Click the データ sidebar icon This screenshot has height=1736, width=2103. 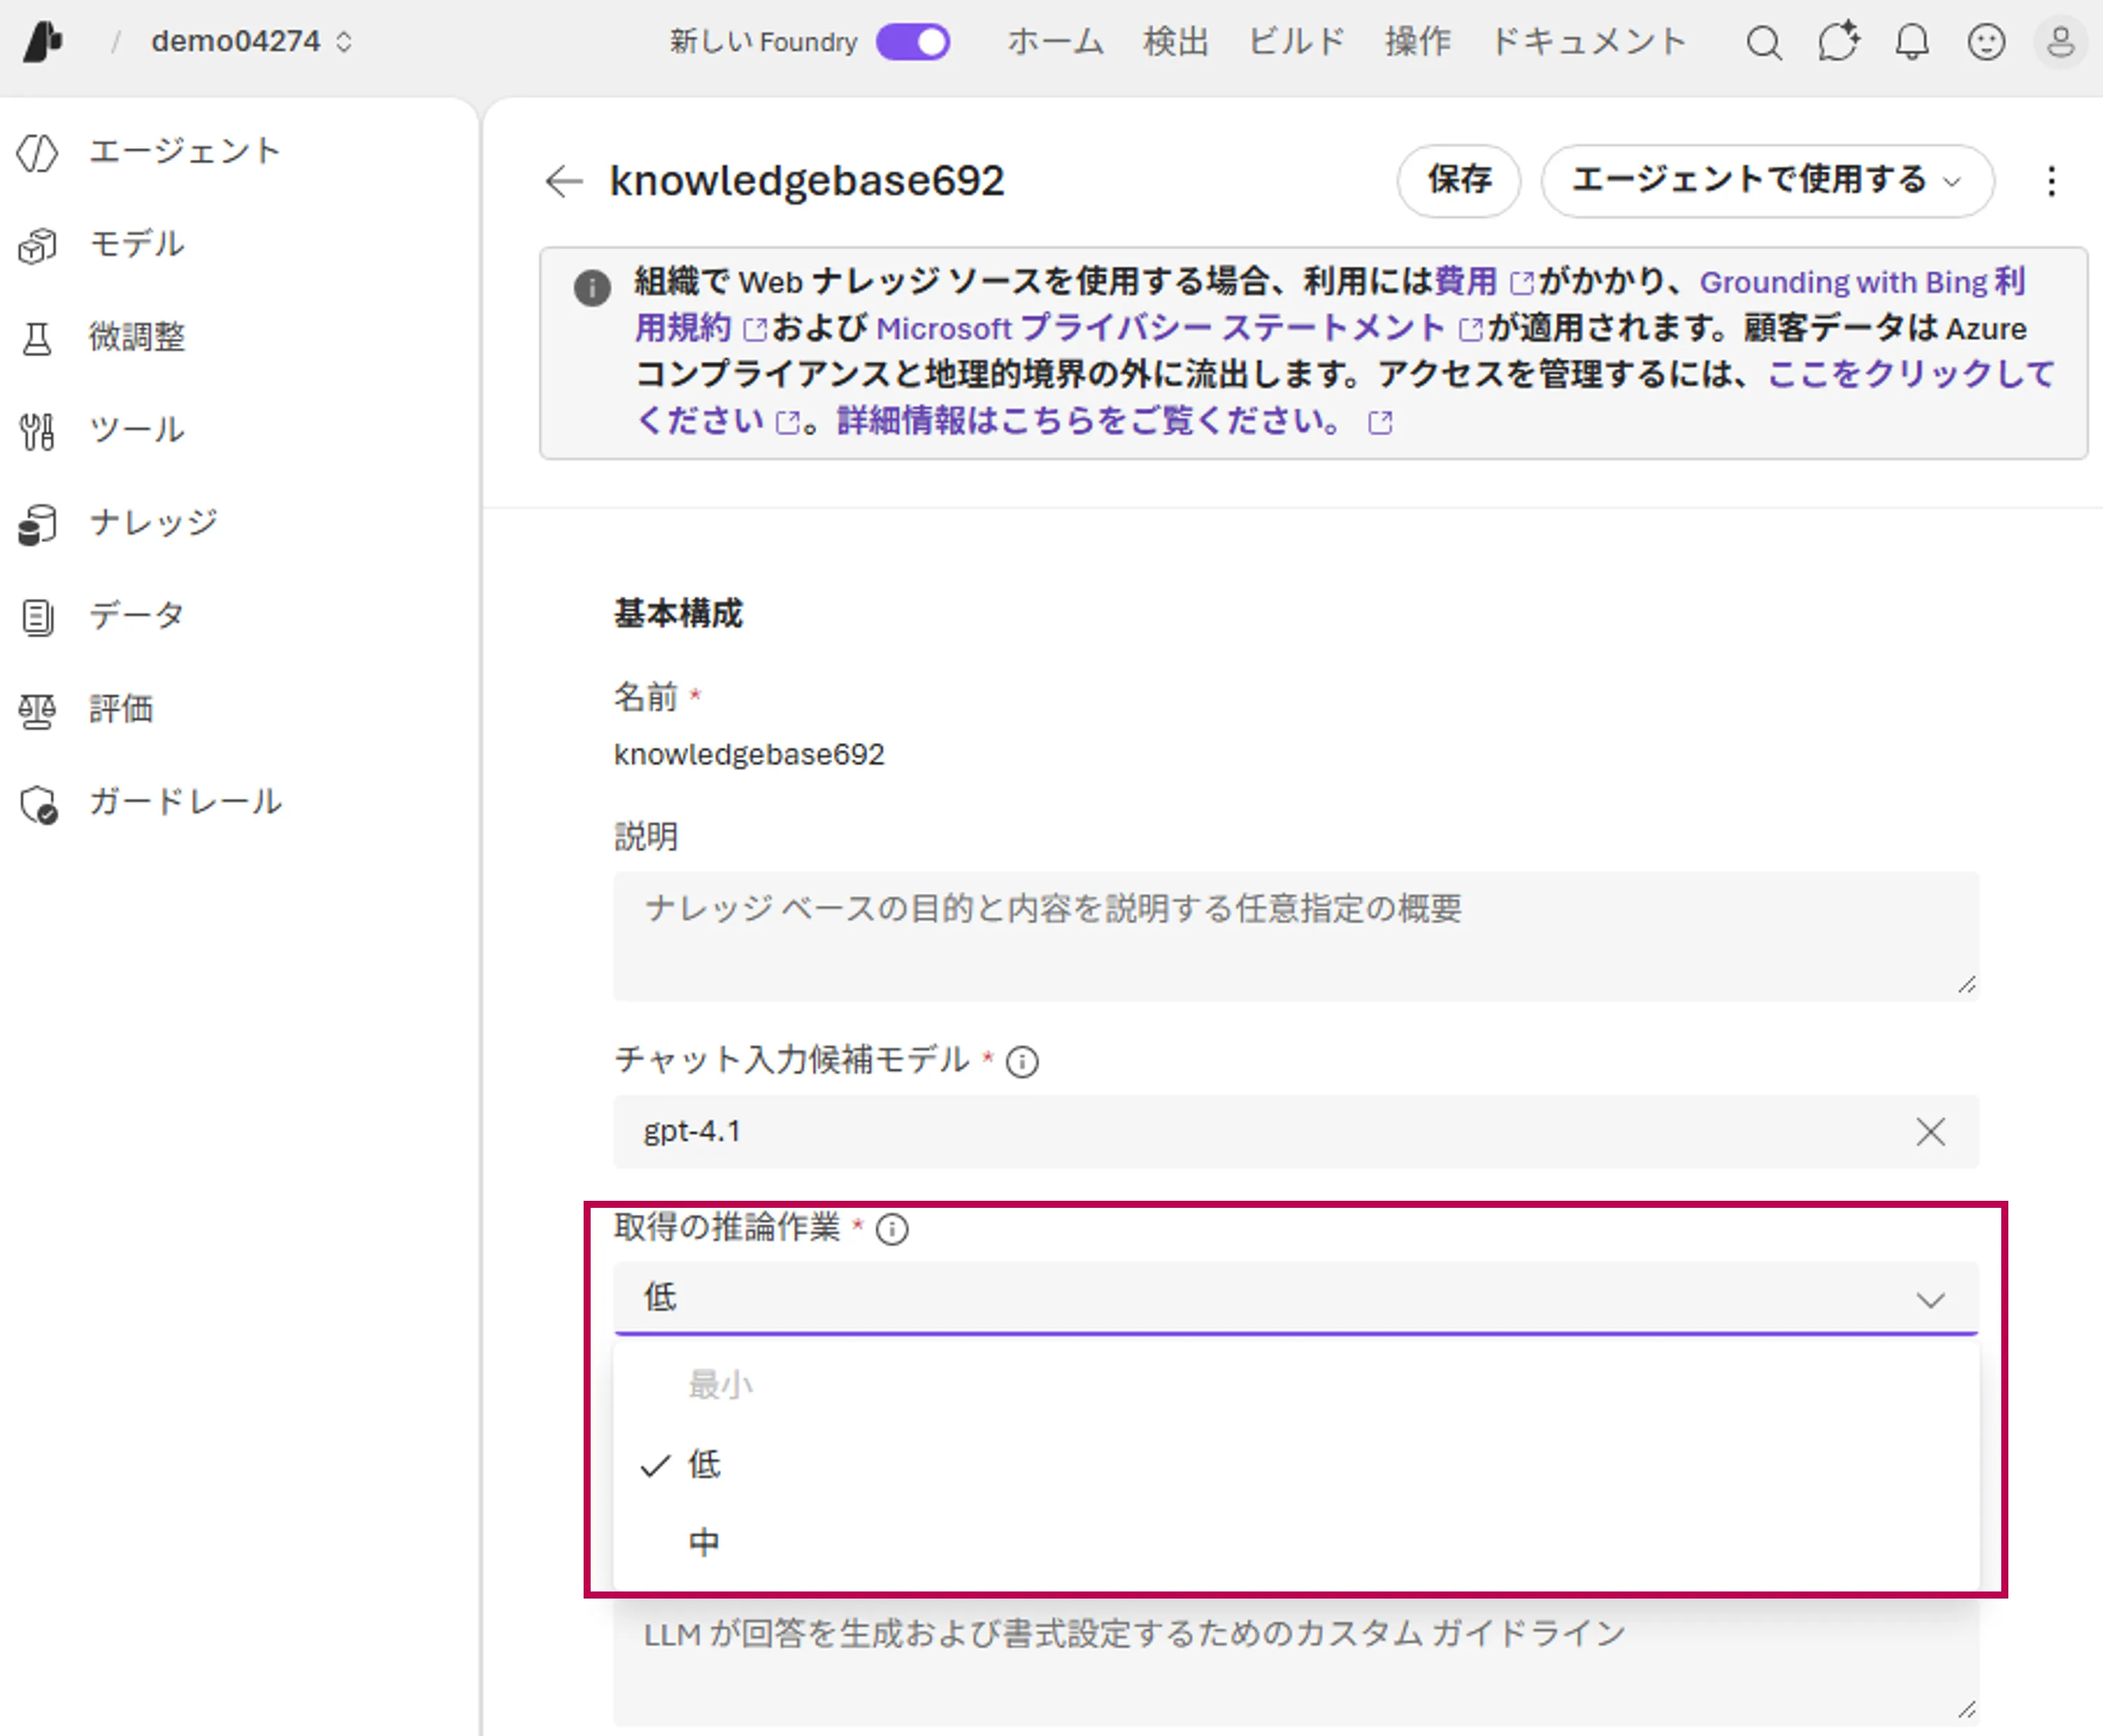tap(38, 617)
